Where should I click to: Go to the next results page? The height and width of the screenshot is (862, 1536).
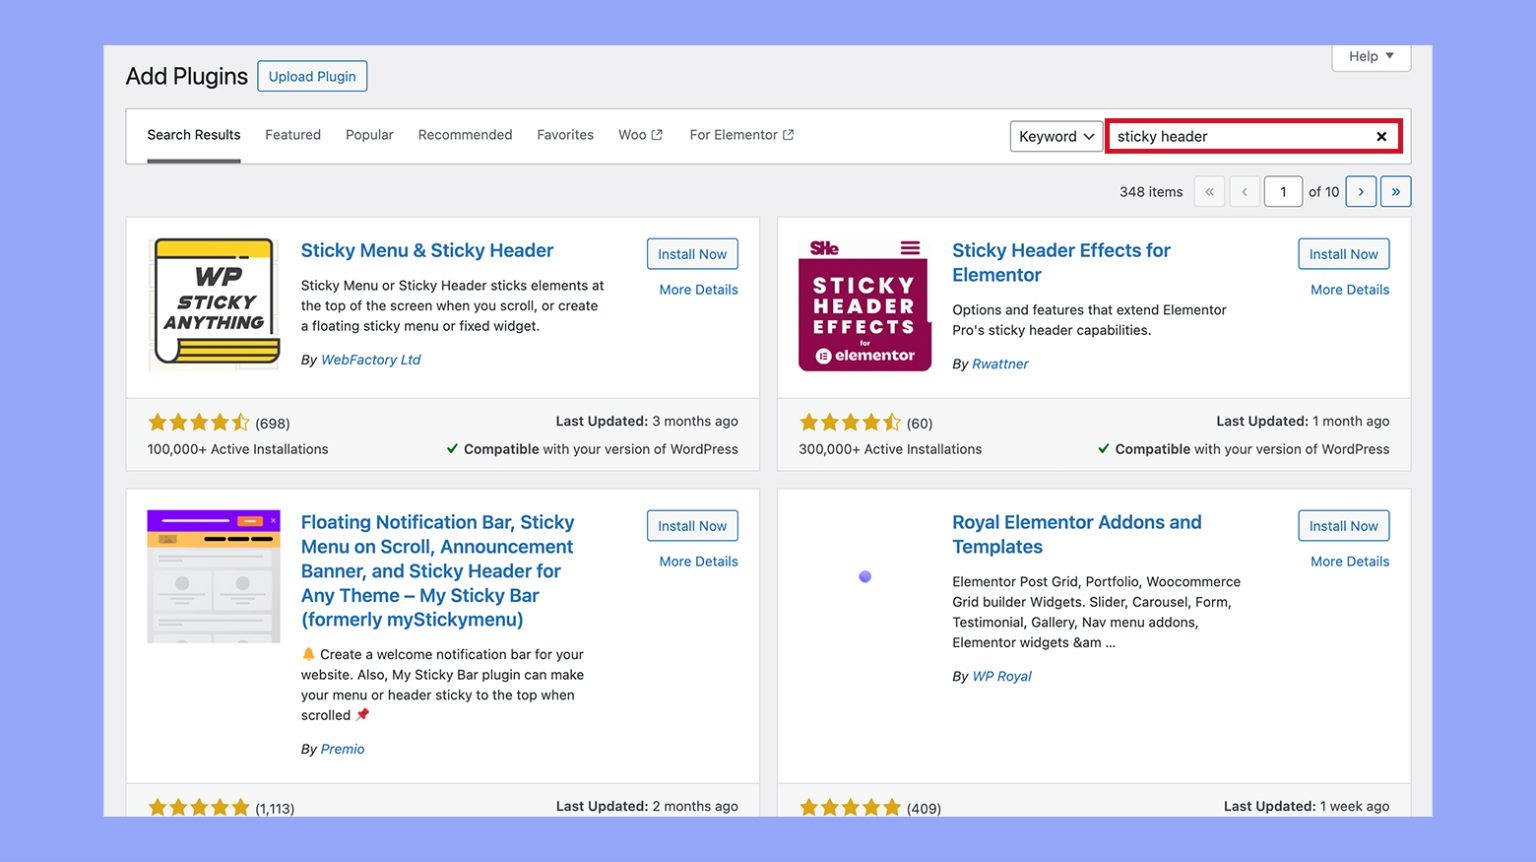click(1361, 191)
